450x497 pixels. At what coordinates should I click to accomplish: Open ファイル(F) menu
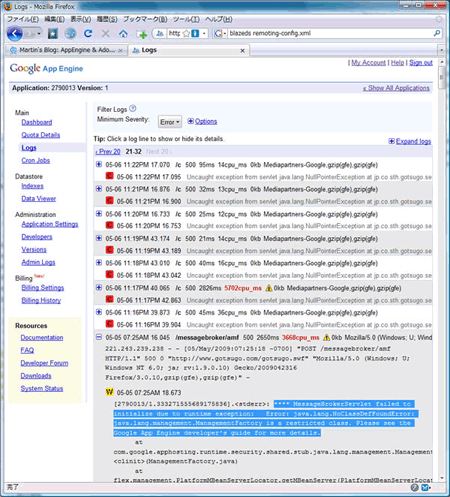click(23, 19)
